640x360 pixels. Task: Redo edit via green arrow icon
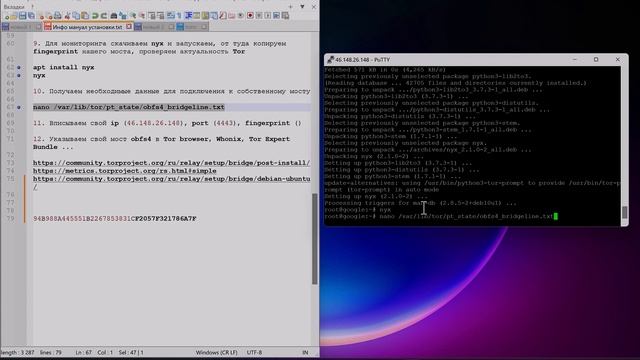tap(104, 16)
